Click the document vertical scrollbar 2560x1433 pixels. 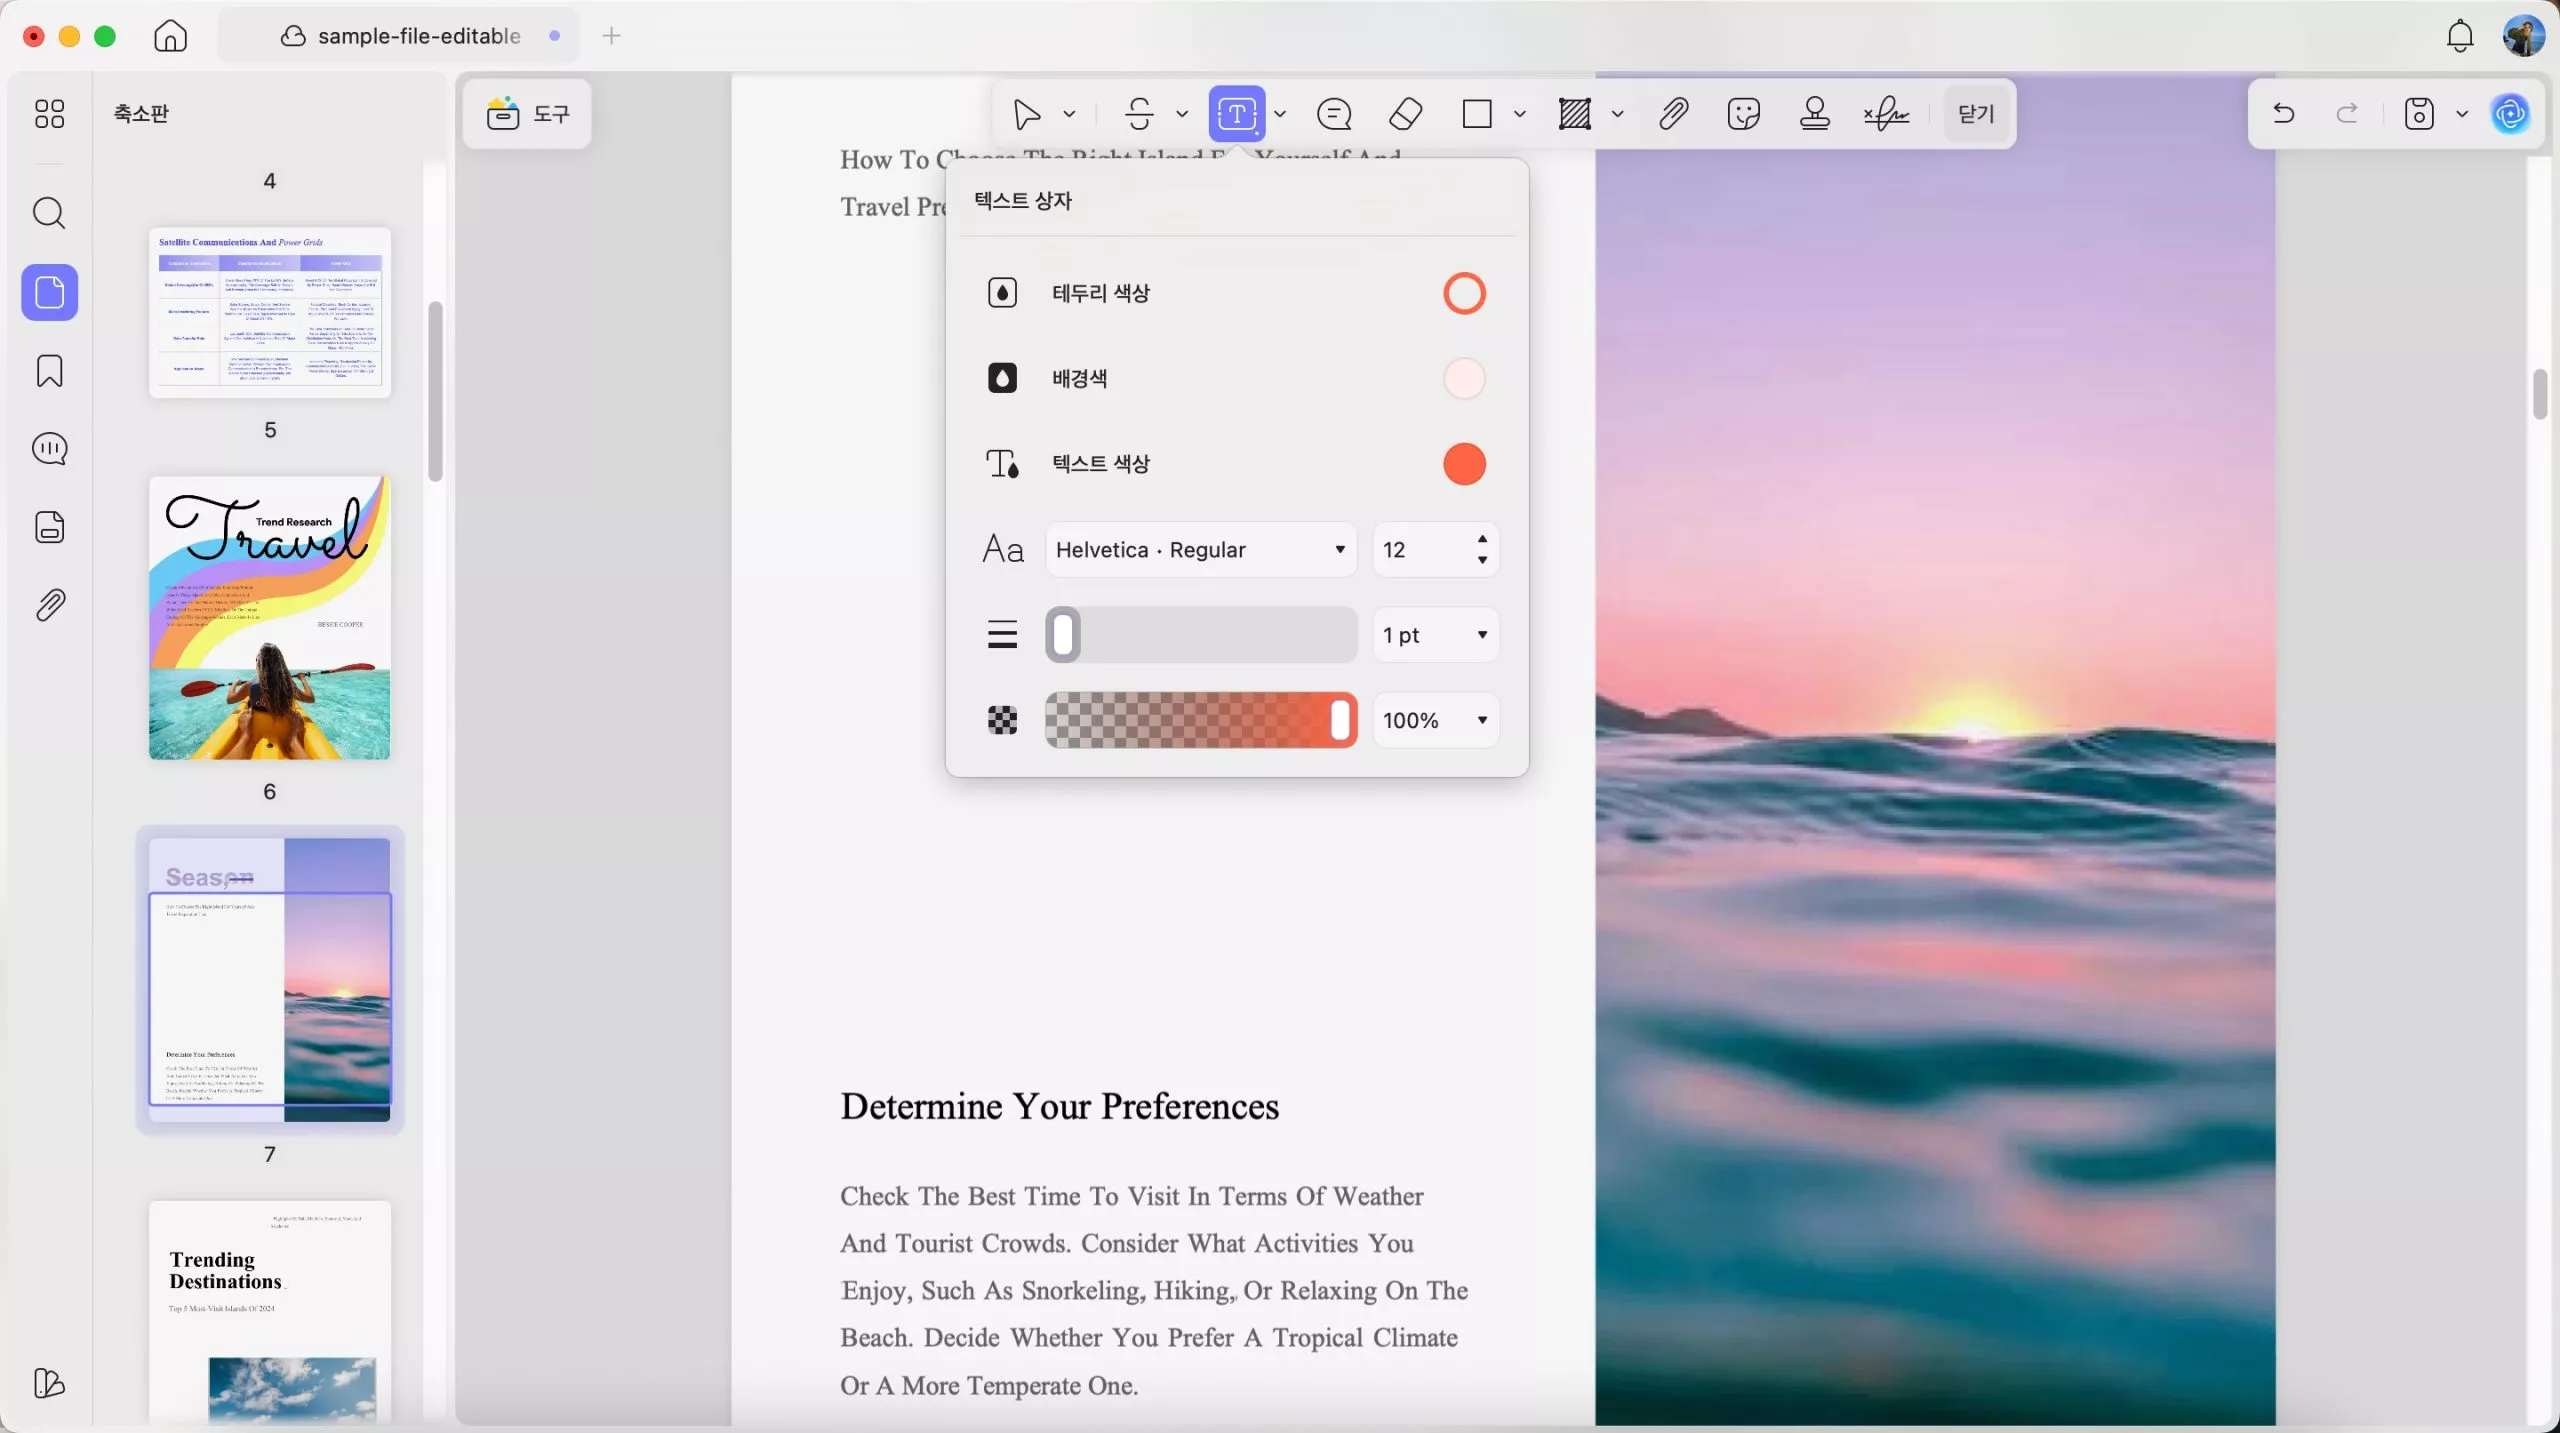click(x=2541, y=394)
